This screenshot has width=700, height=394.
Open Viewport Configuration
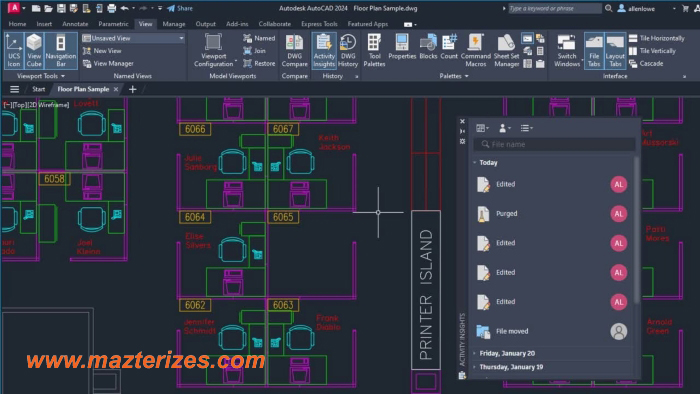(x=213, y=50)
